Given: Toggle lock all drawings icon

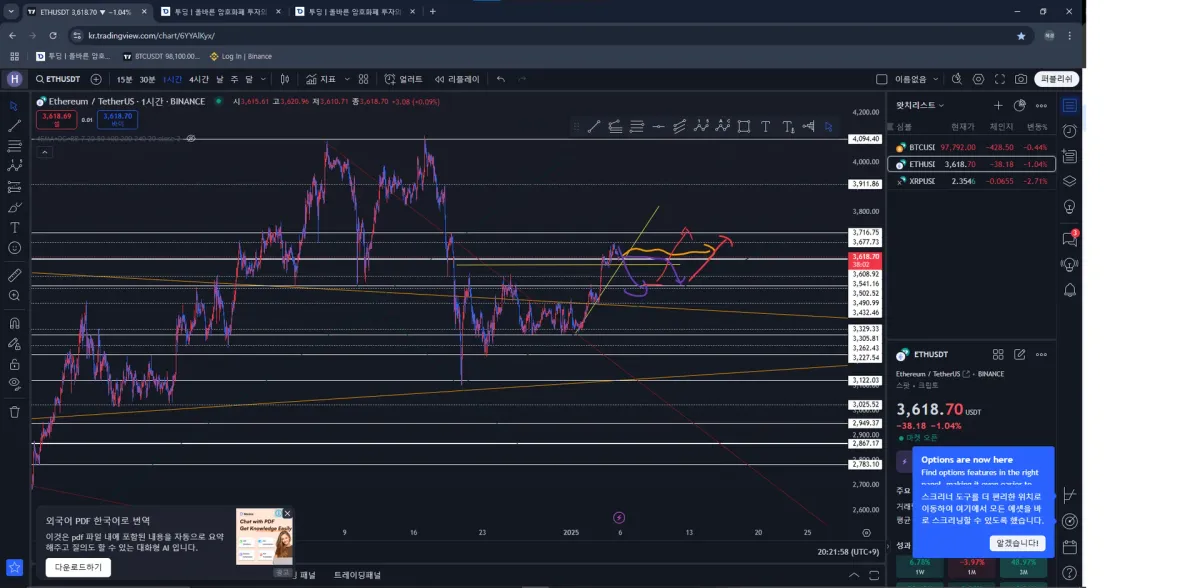Looking at the screenshot, I should pyautogui.click(x=14, y=364).
